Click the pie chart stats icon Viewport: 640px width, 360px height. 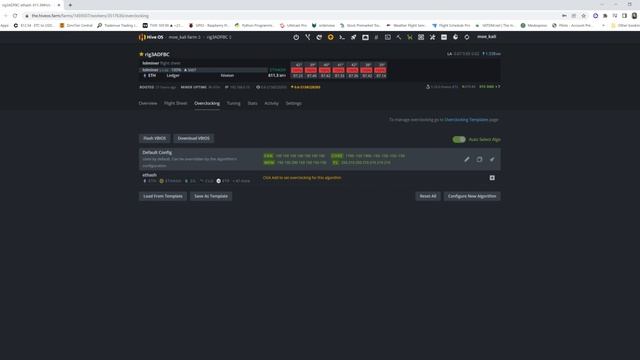456,37
